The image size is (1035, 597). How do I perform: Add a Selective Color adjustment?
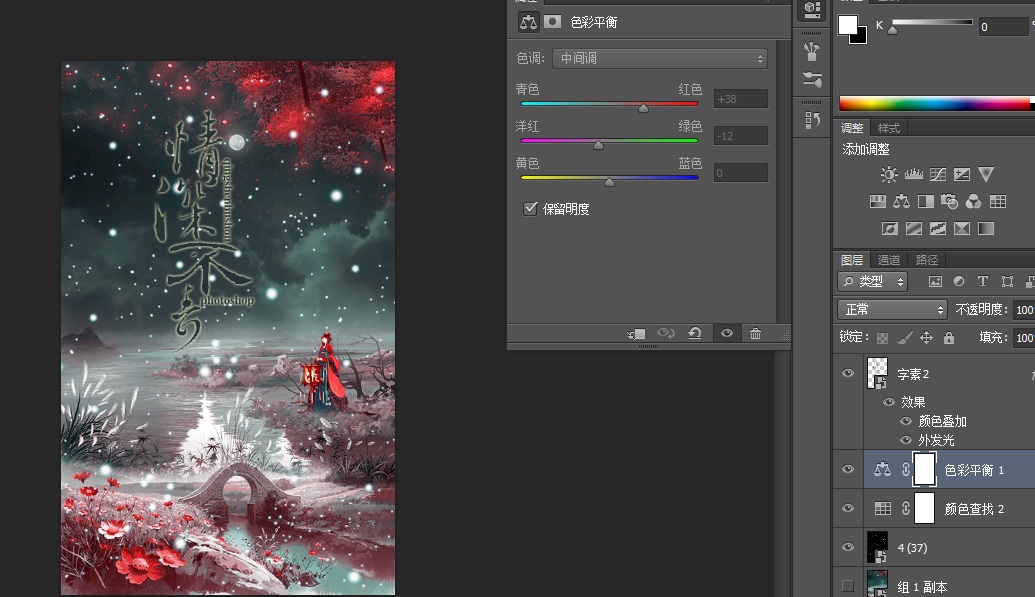962,228
